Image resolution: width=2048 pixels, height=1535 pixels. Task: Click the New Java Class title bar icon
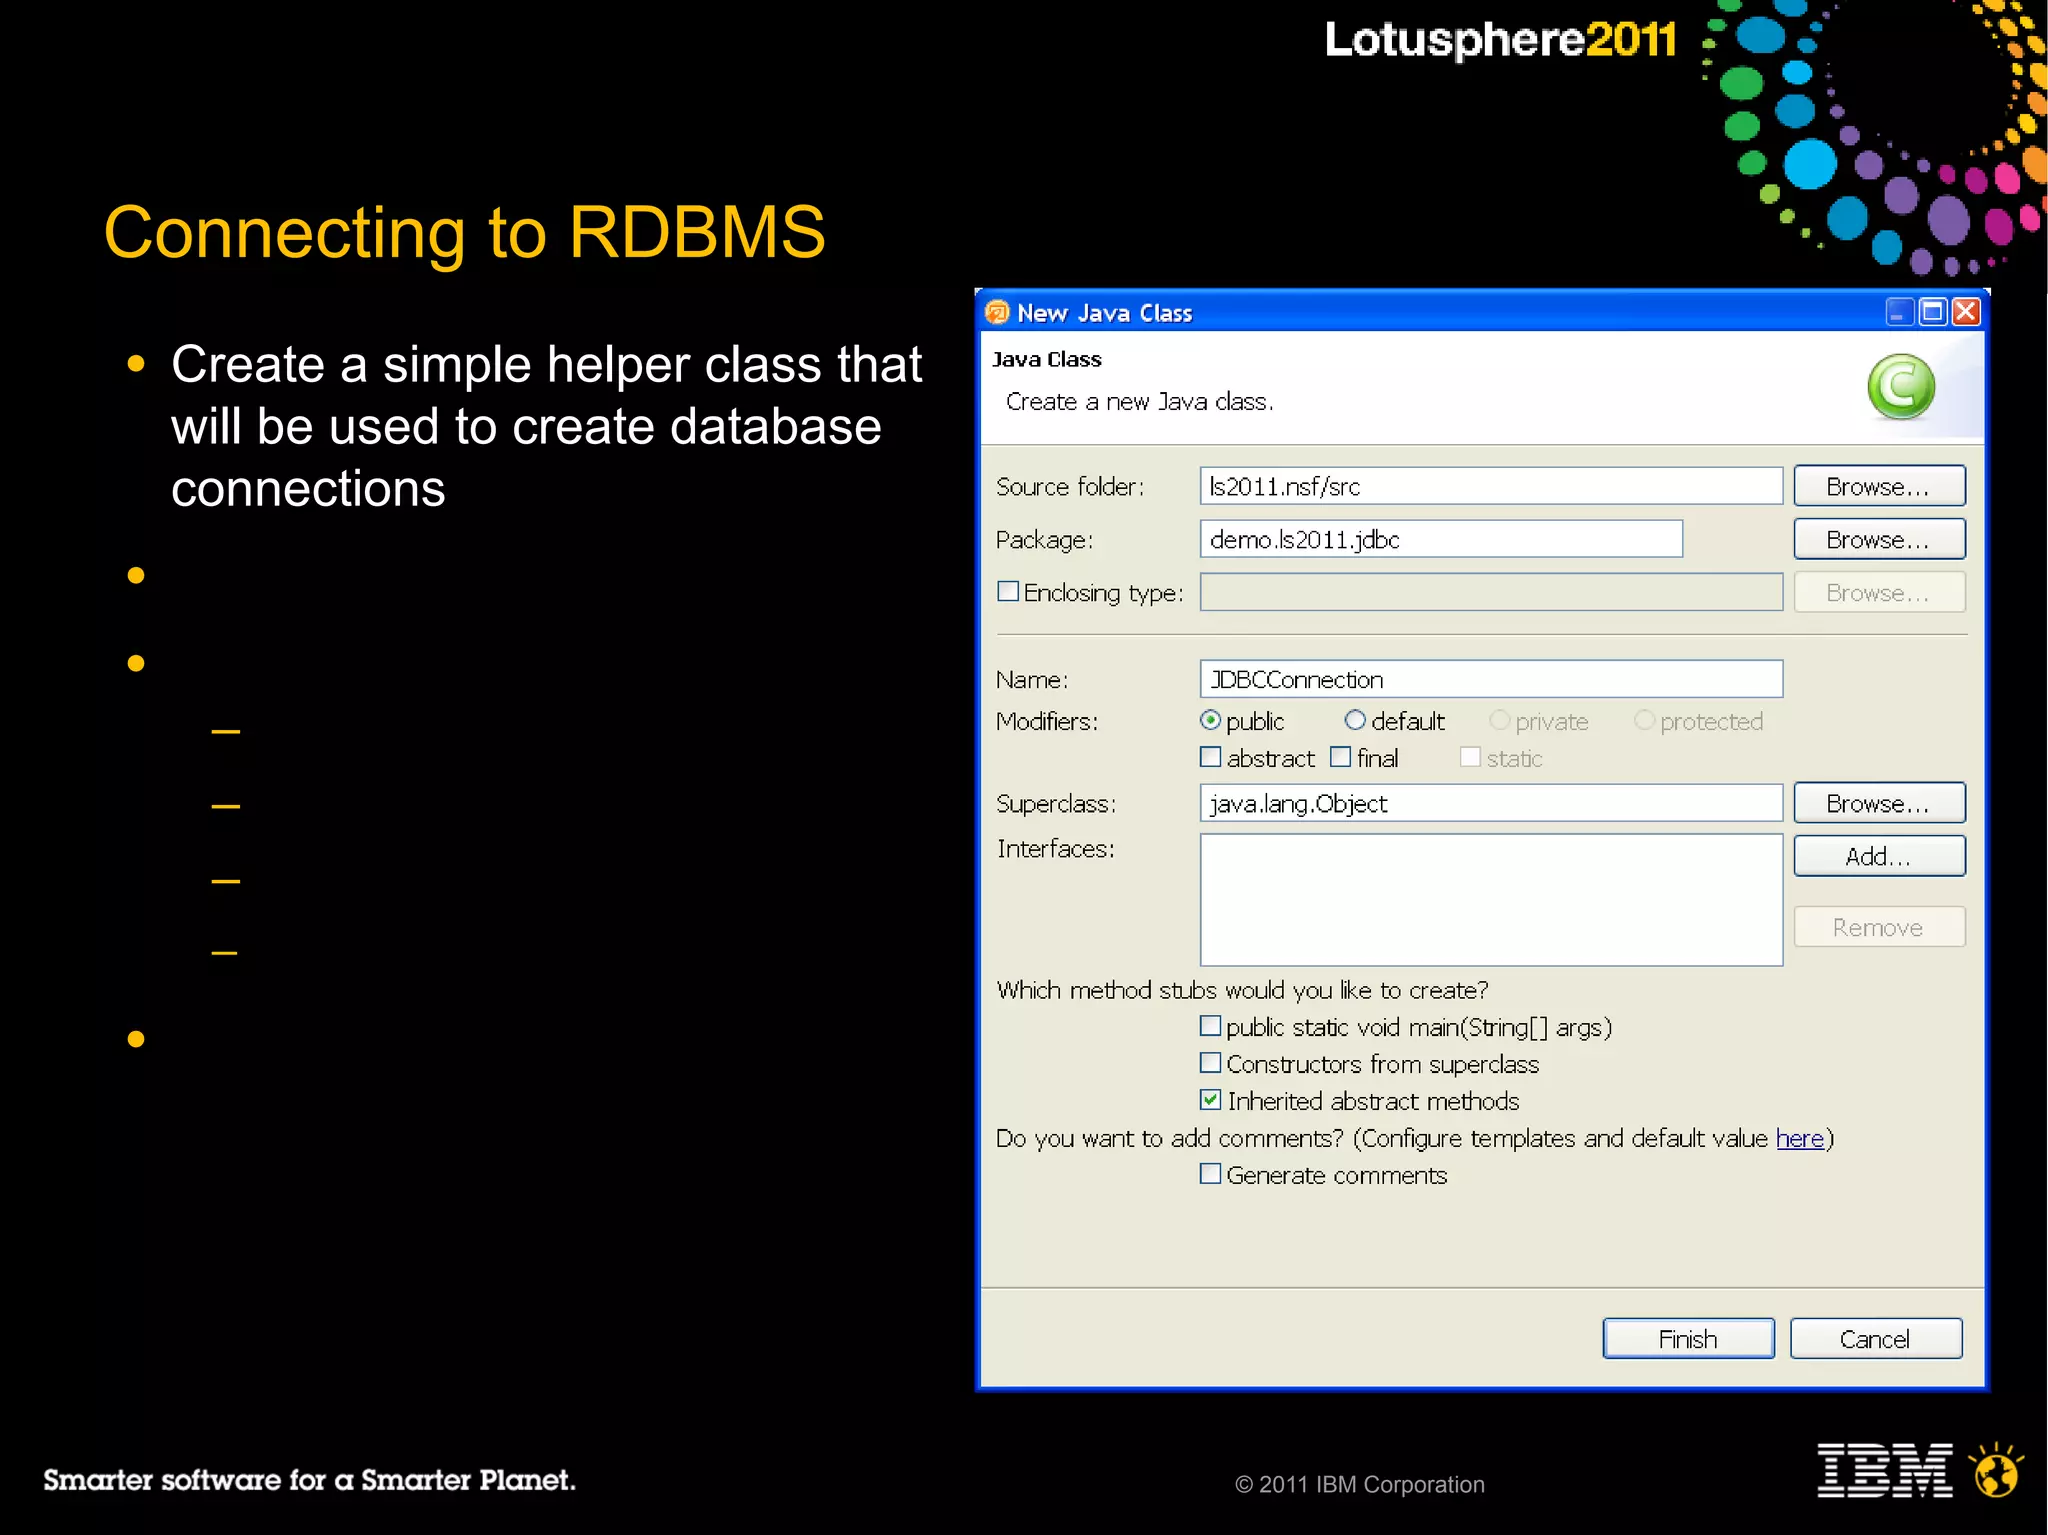pyautogui.click(x=997, y=313)
